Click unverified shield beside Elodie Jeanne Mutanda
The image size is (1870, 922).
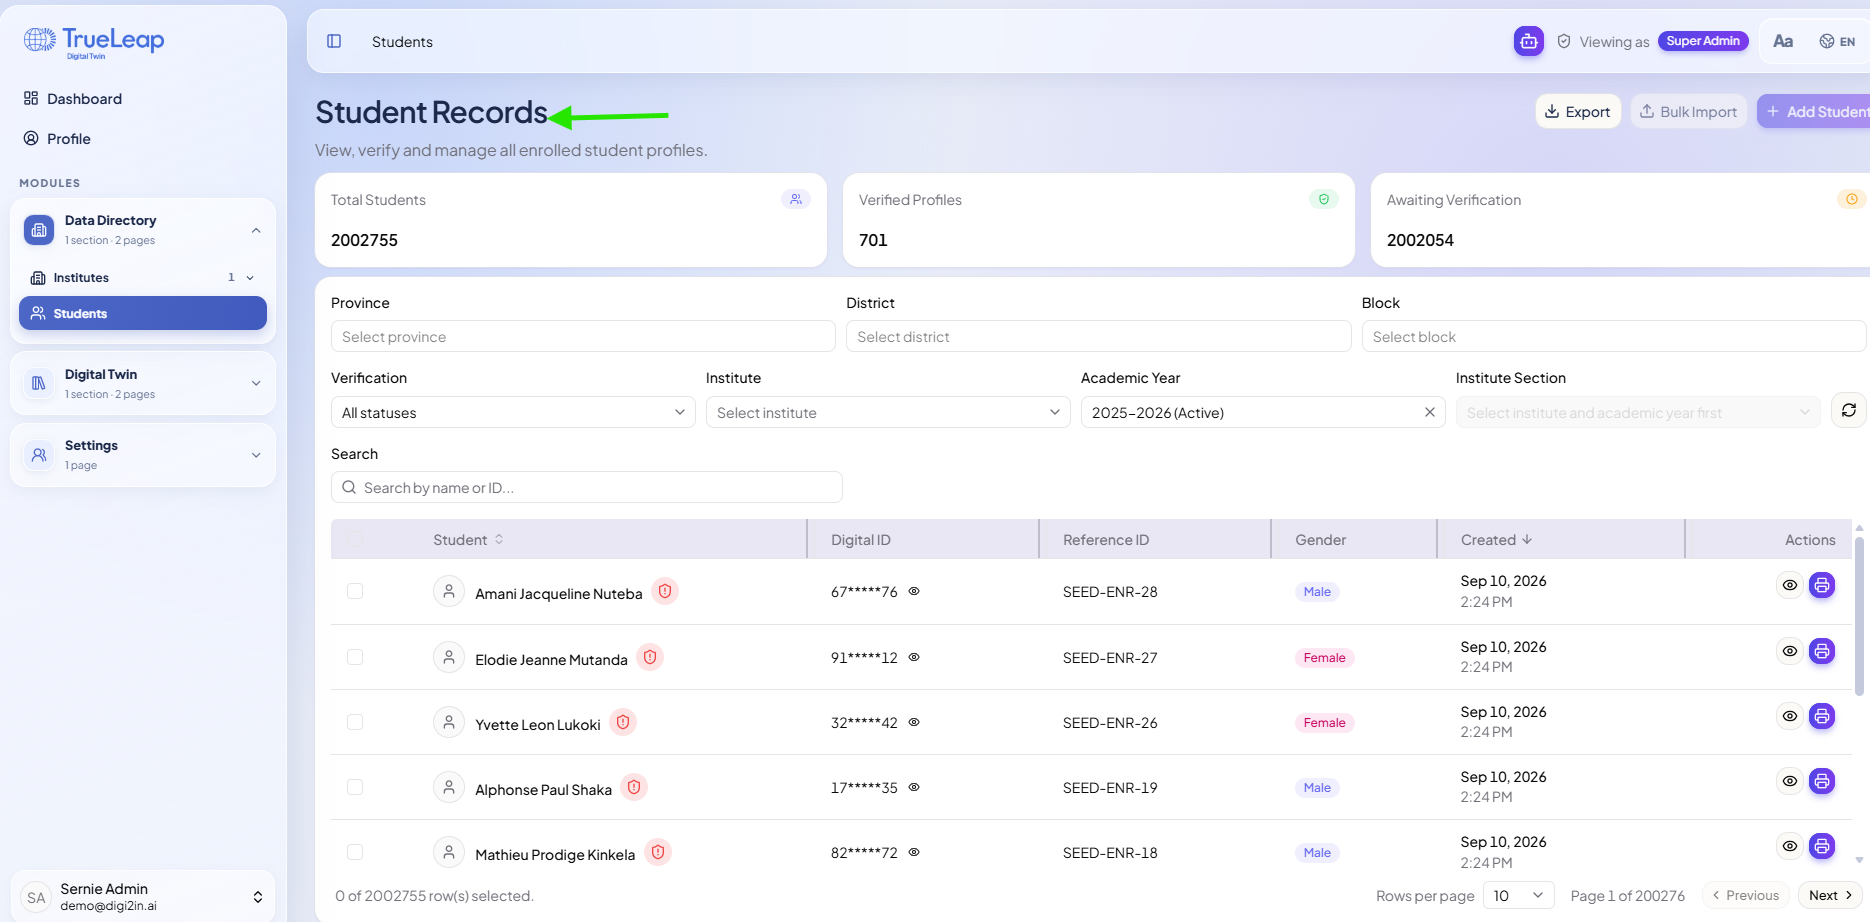tap(650, 657)
